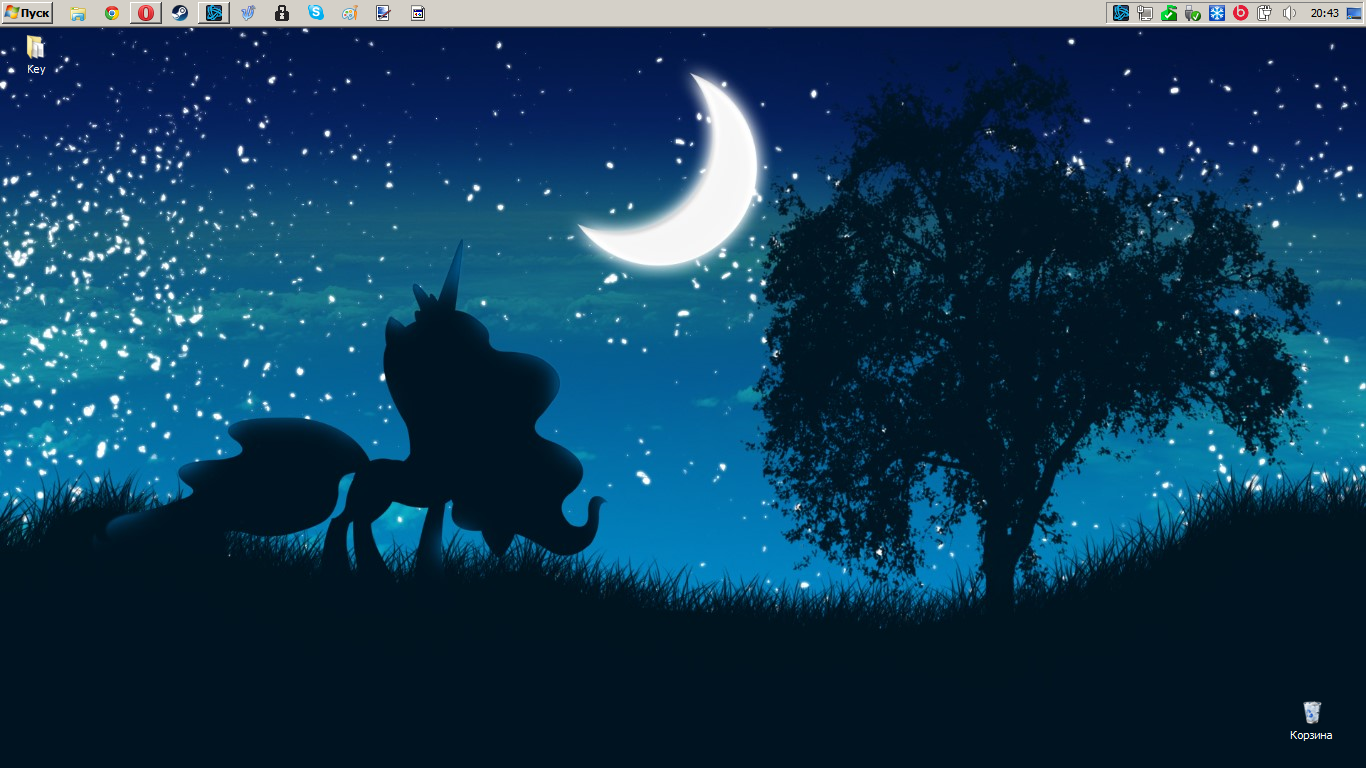1366x768 pixels.
Task: Open network connection tray icon
Action: pyautogui.click(x=1145, y=13)
